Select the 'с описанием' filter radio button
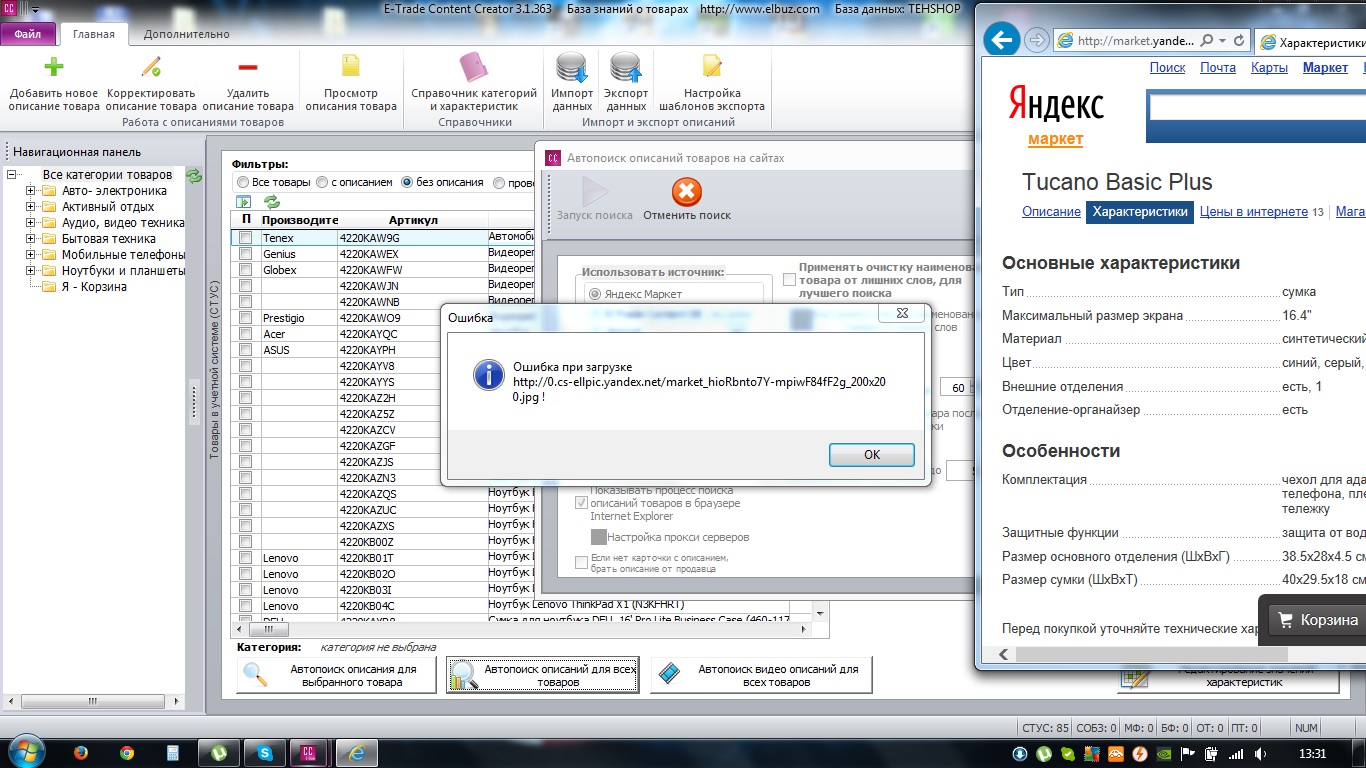The image size is (1366, 768). point(322,183)
